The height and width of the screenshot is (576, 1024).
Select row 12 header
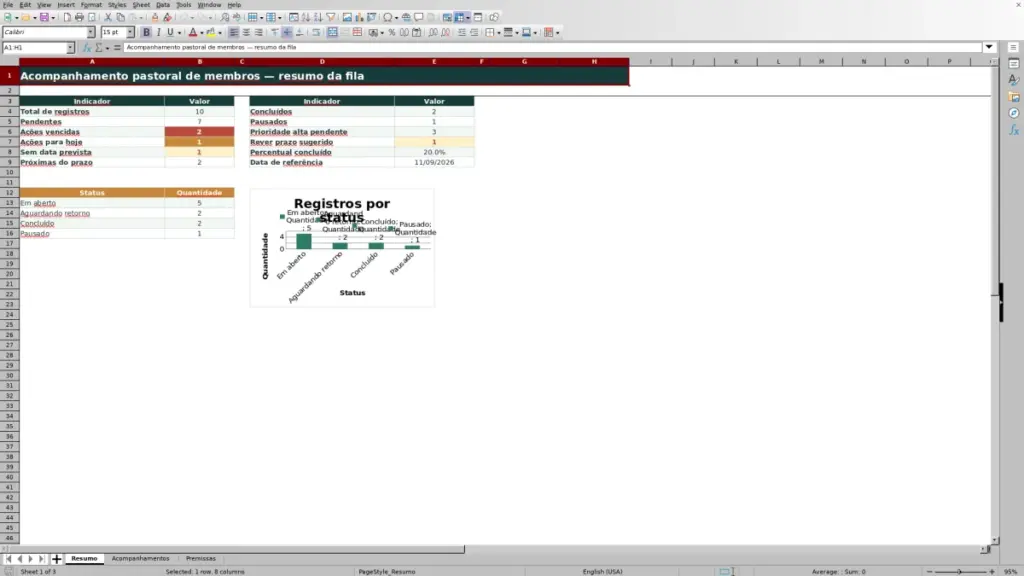[x=10, y=193]
